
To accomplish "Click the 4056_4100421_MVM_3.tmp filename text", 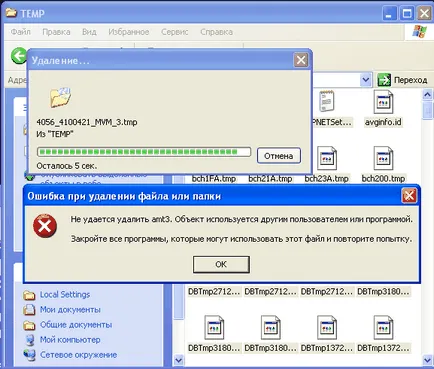I will (87, 122).
